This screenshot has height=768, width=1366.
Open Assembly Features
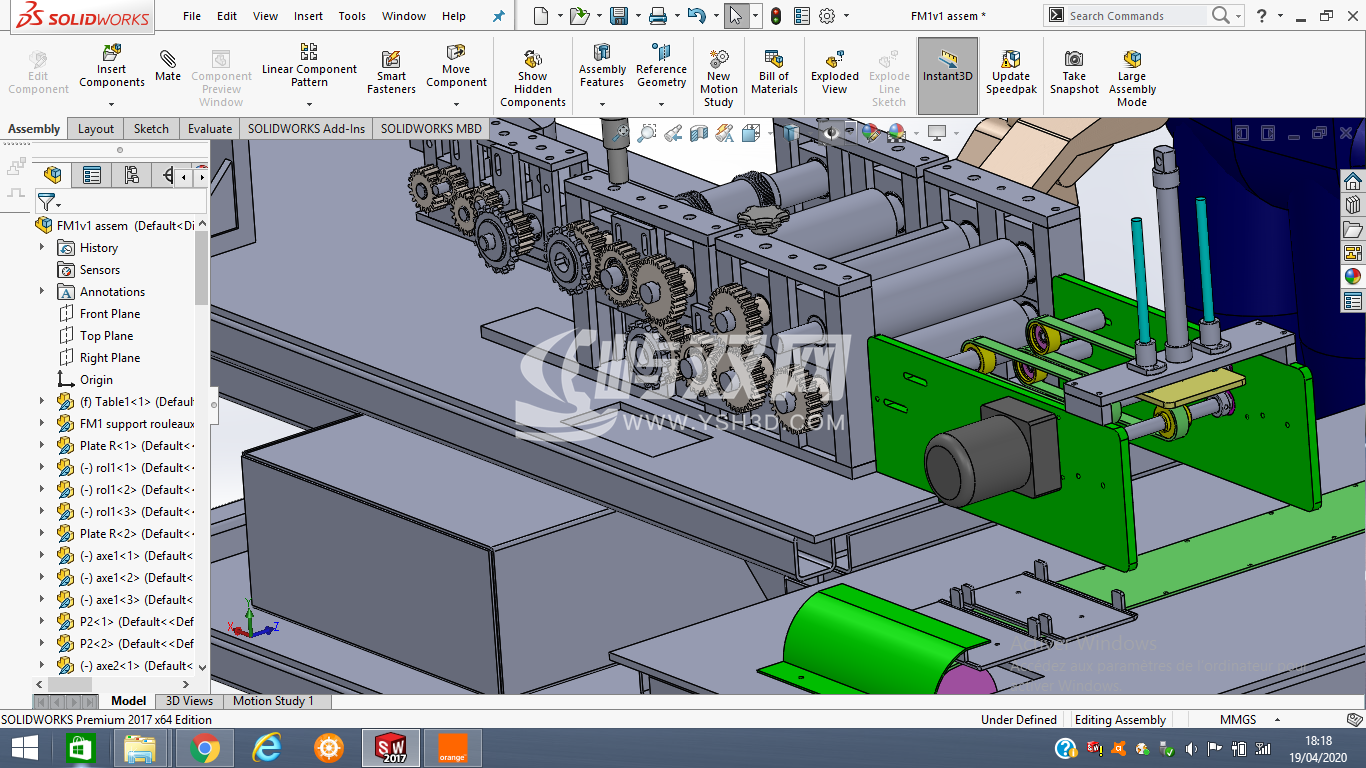pos(602,66)
